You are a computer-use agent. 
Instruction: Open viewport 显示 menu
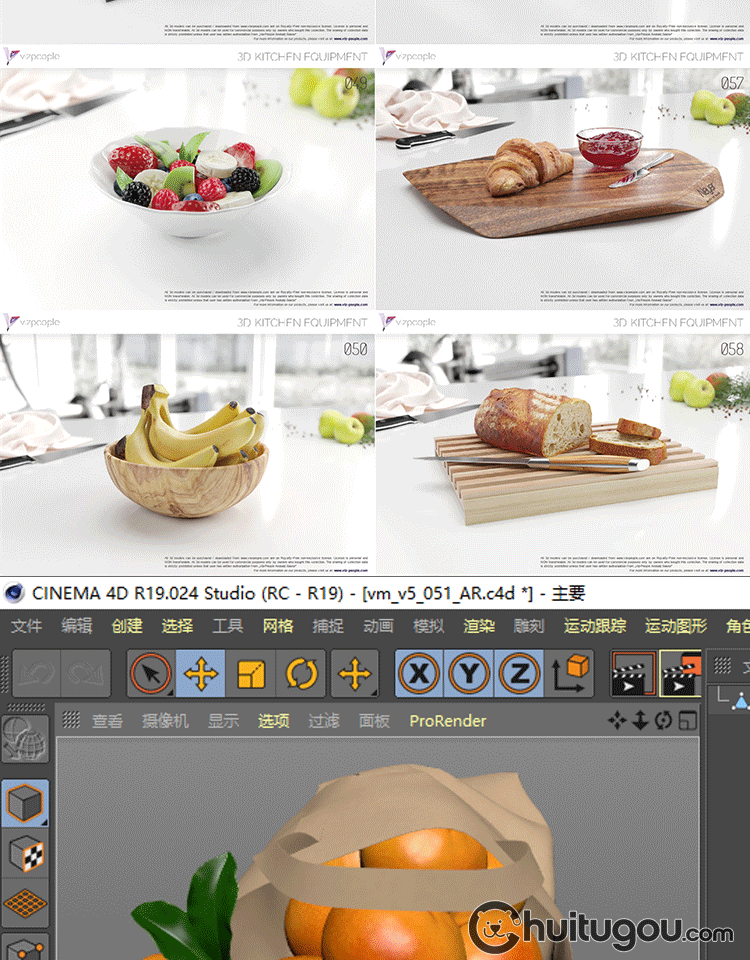pyautogui.click(x=223, y=721)
